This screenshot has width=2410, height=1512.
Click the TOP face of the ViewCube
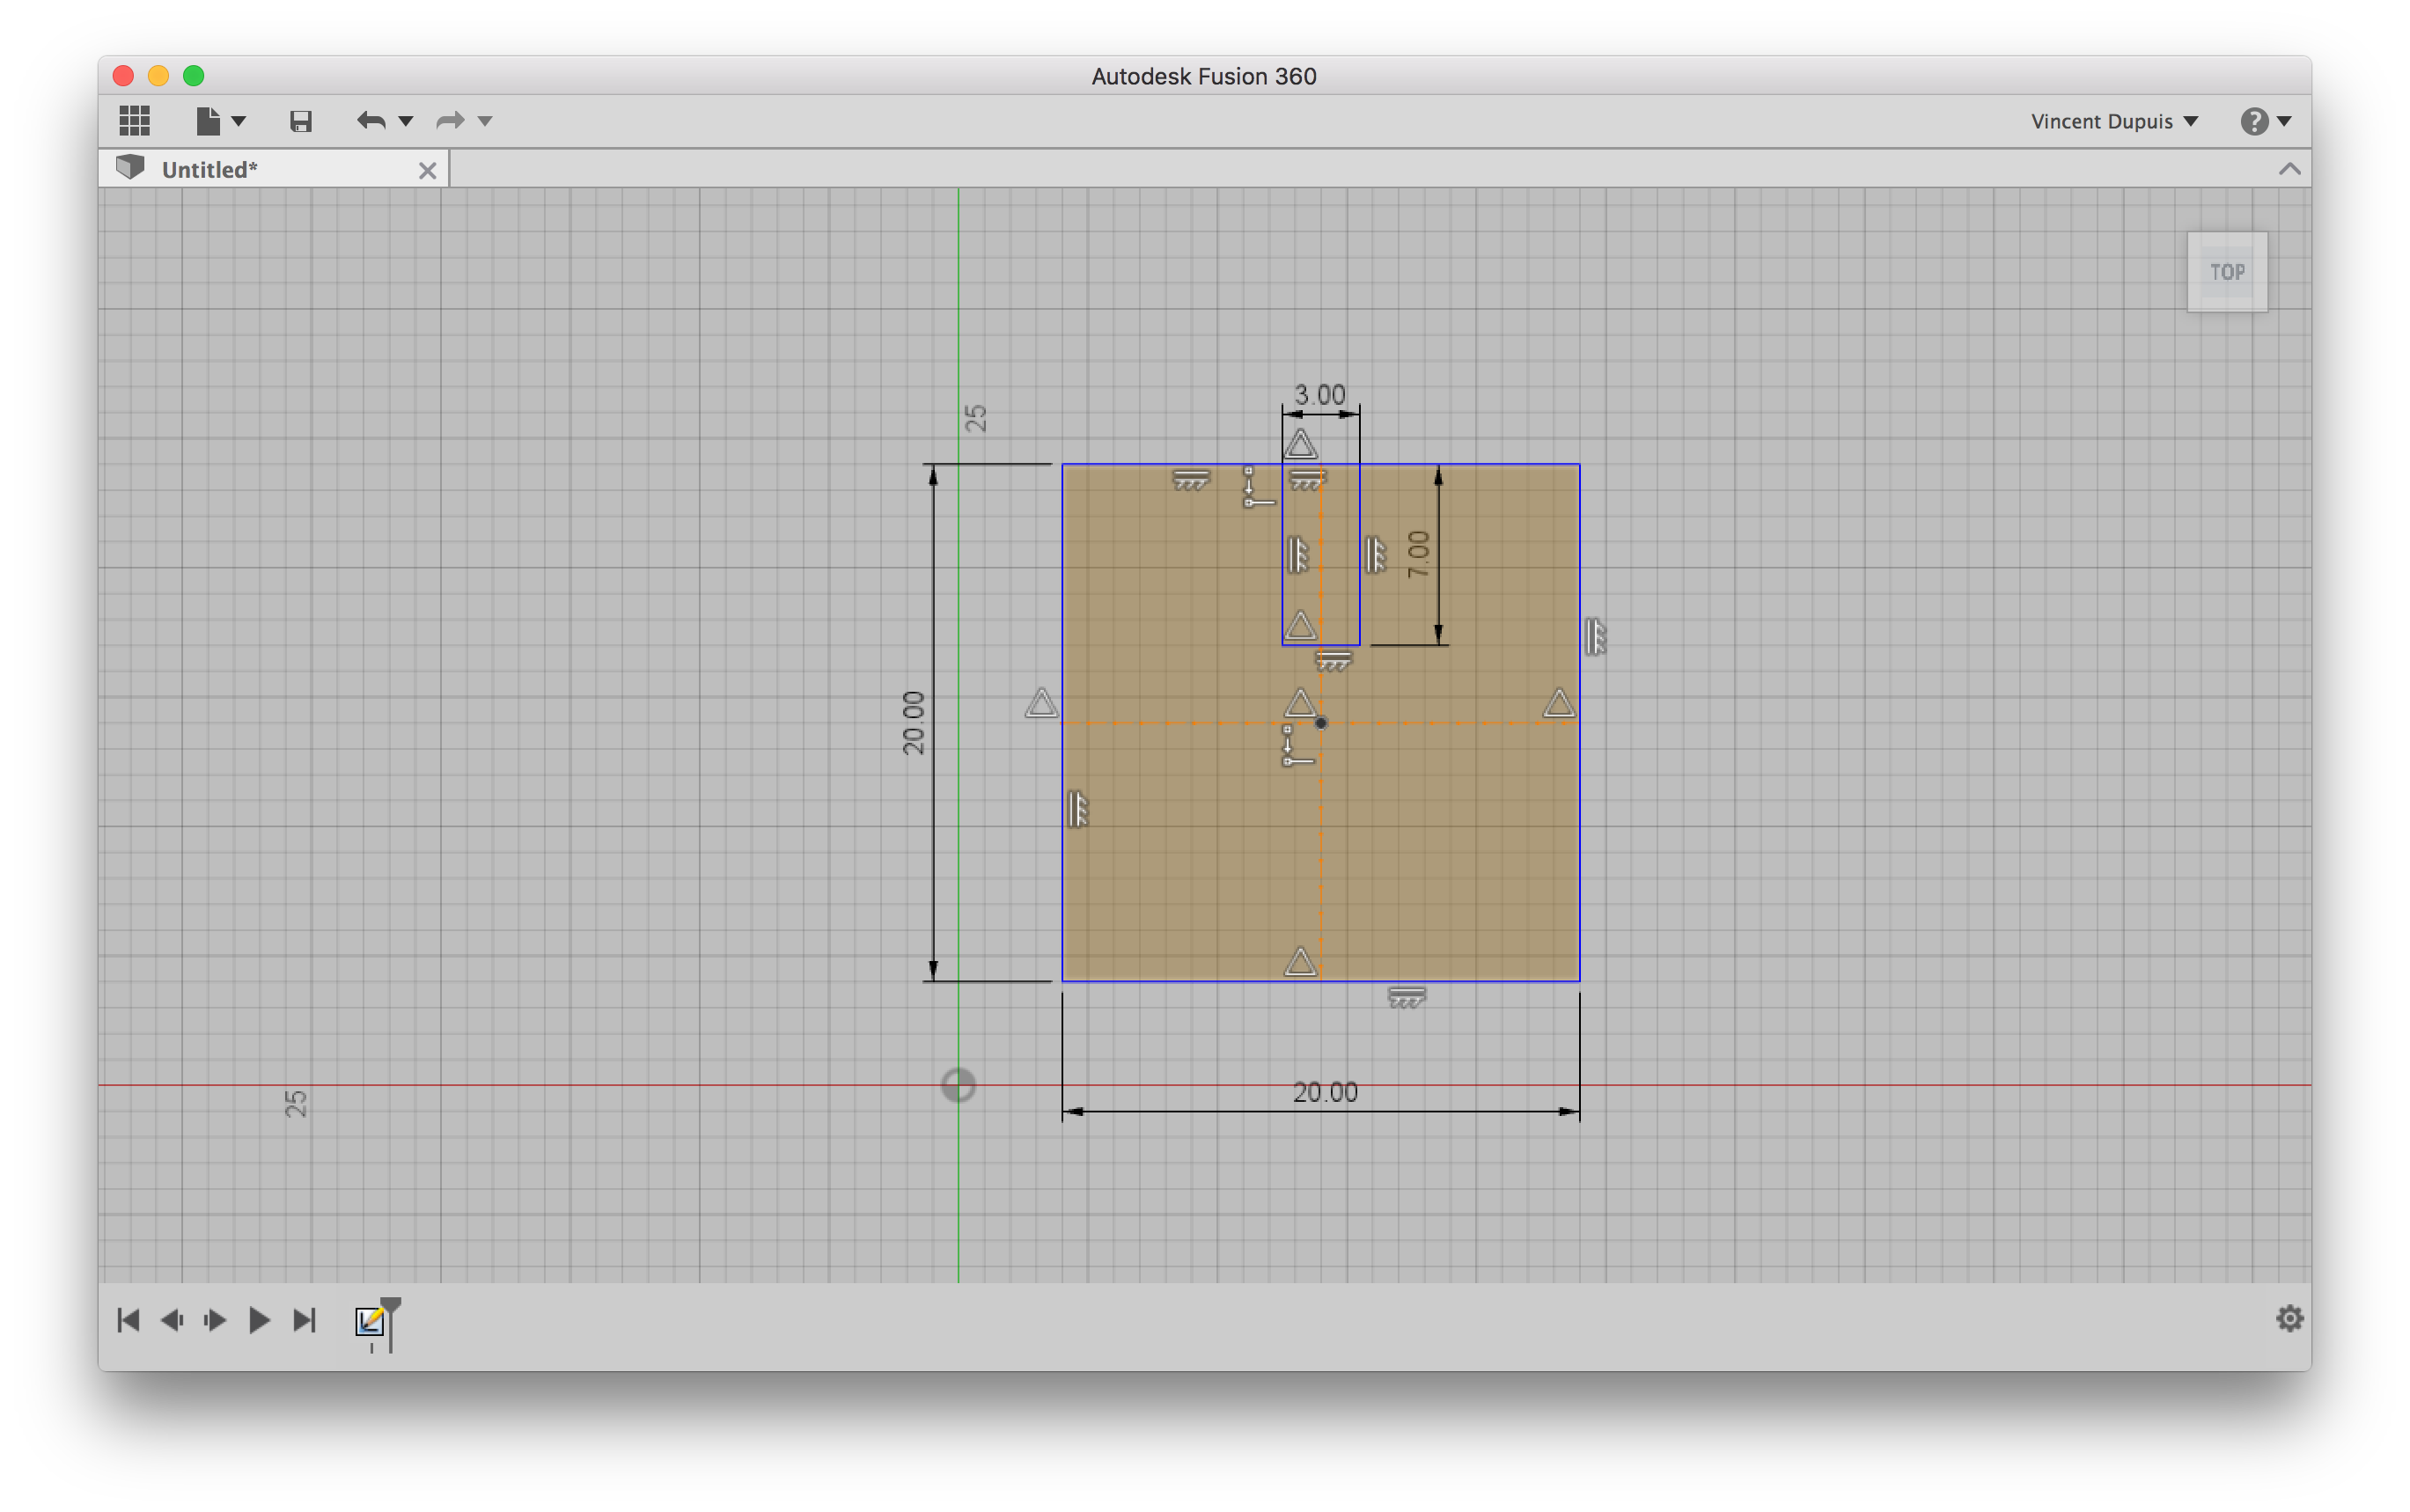click(x=2227, y=272)
